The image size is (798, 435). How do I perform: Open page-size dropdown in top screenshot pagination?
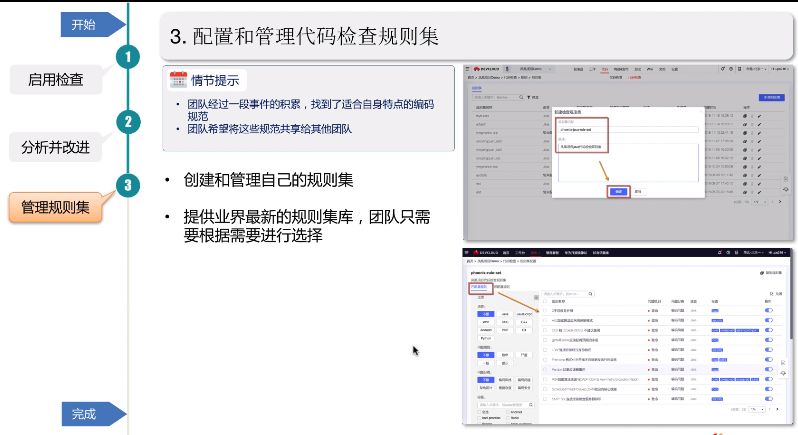click(x=759, y=202)
